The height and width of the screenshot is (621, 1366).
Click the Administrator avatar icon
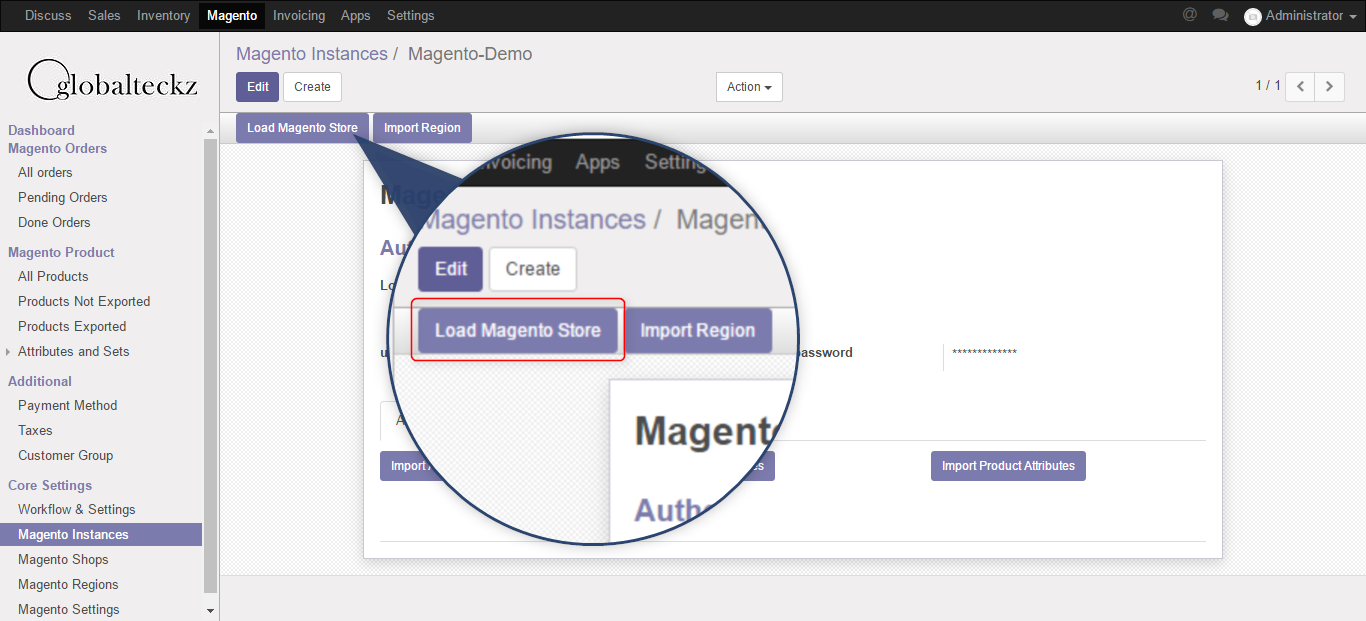point(1252,16)
